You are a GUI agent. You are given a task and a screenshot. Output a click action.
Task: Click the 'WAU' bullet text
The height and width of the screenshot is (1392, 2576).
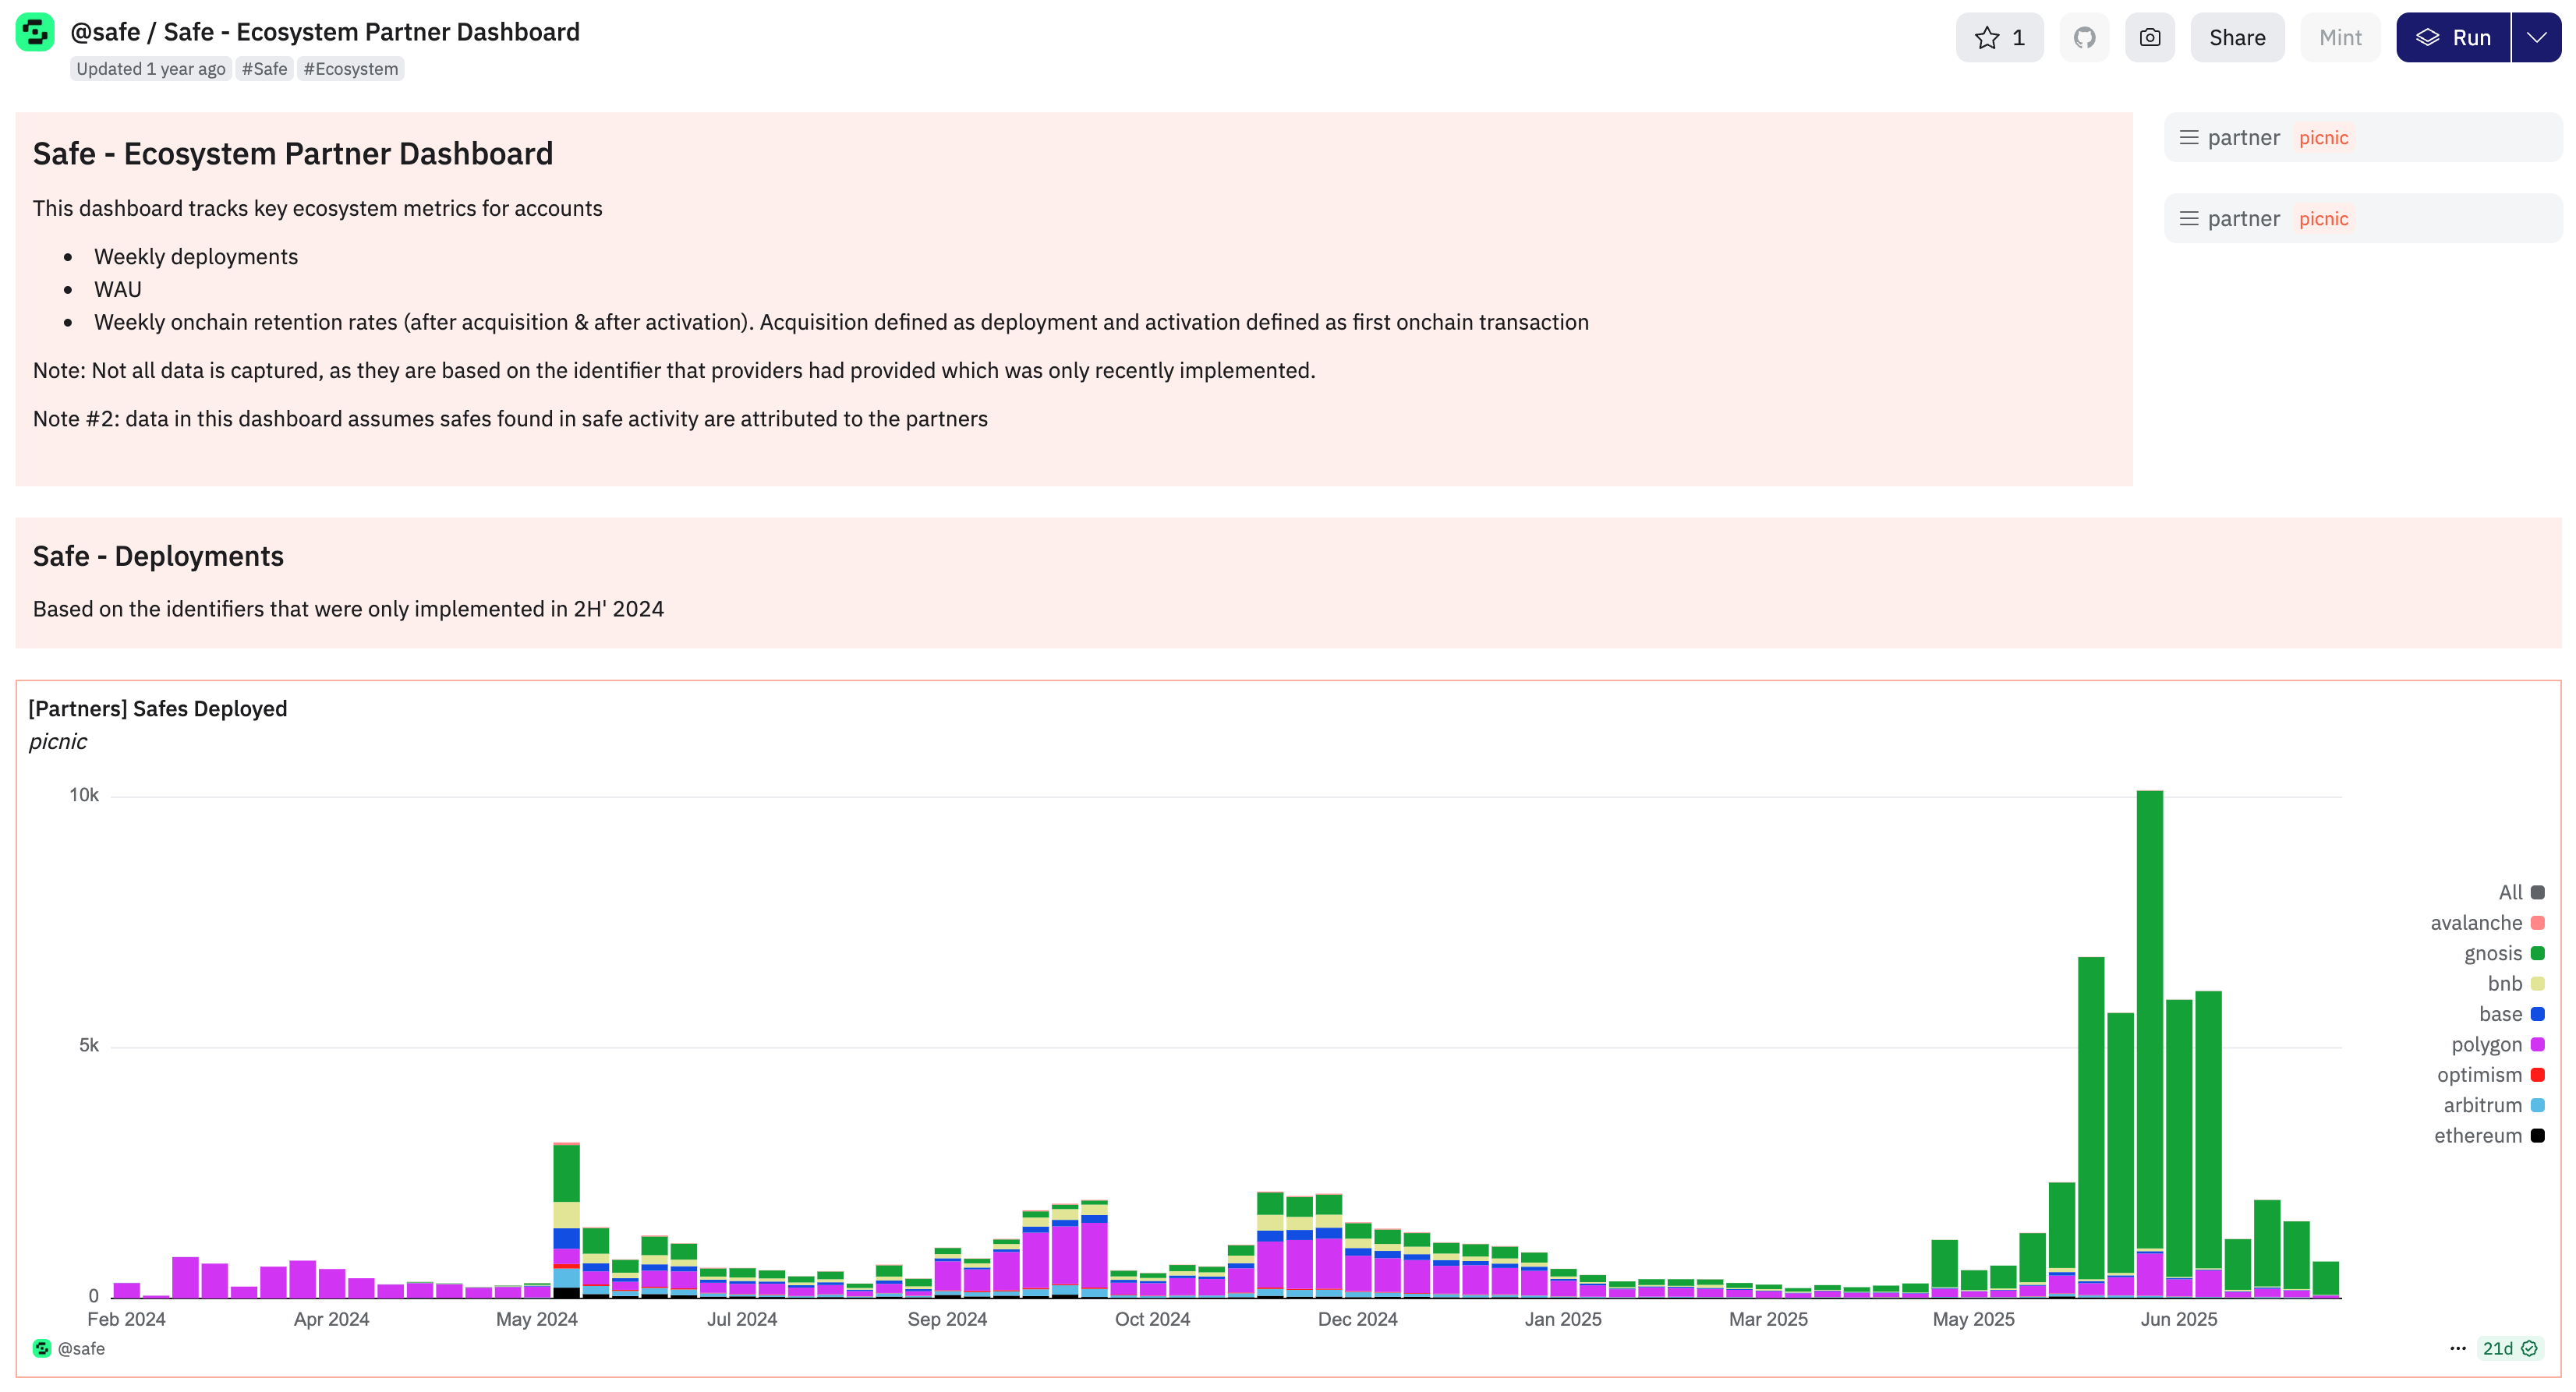coord(118,290)
